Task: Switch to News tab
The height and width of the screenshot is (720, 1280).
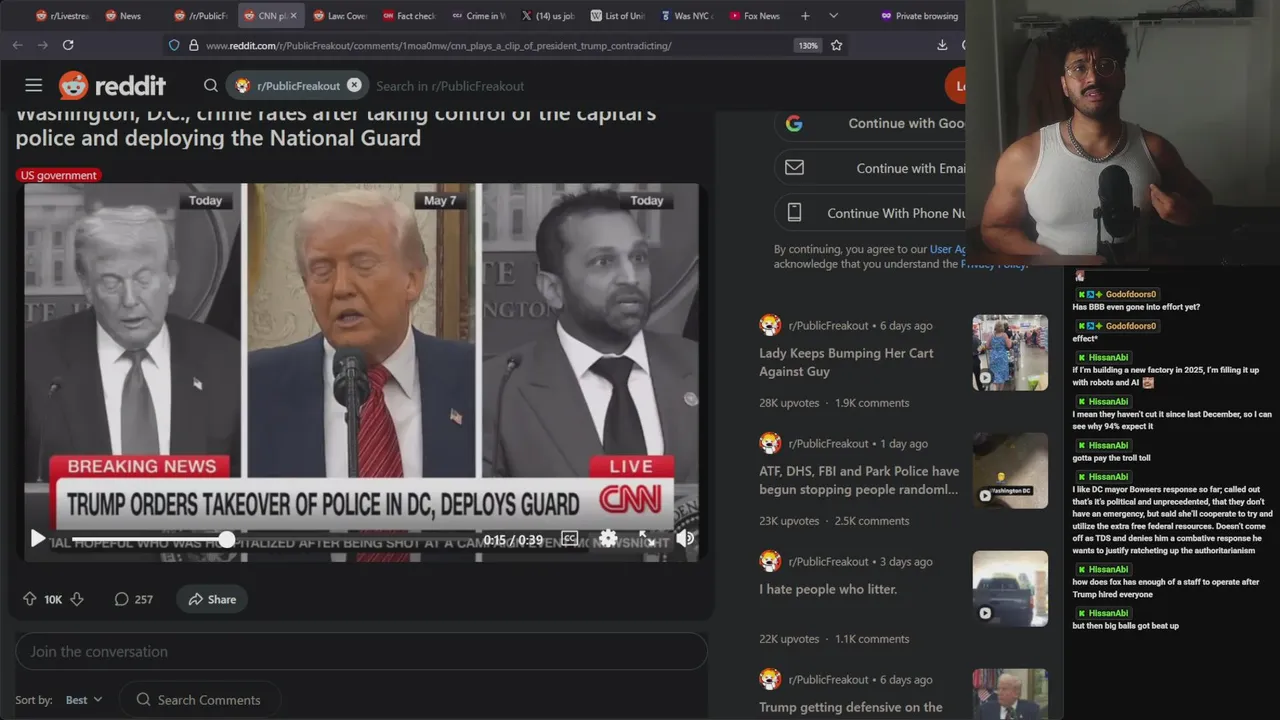Action: point(131,16)
